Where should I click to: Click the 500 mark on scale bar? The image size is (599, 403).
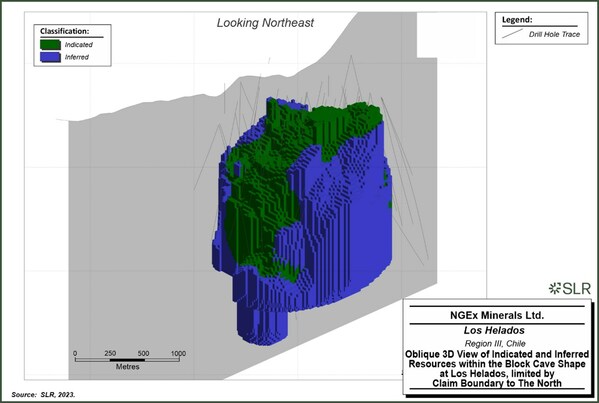(143, 353)
